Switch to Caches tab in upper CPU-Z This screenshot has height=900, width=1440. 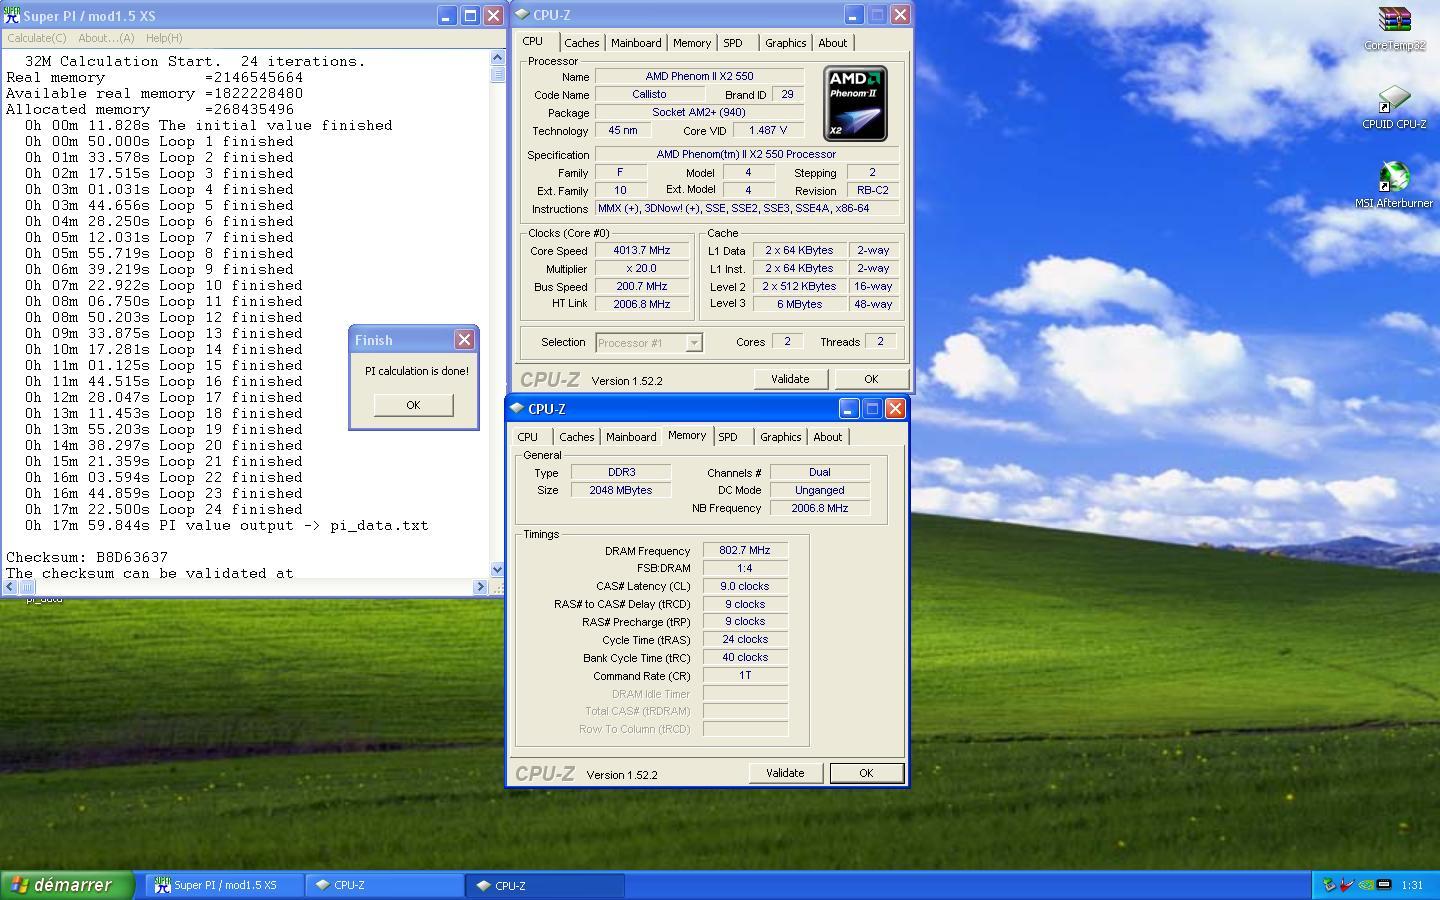click(582, 43)
